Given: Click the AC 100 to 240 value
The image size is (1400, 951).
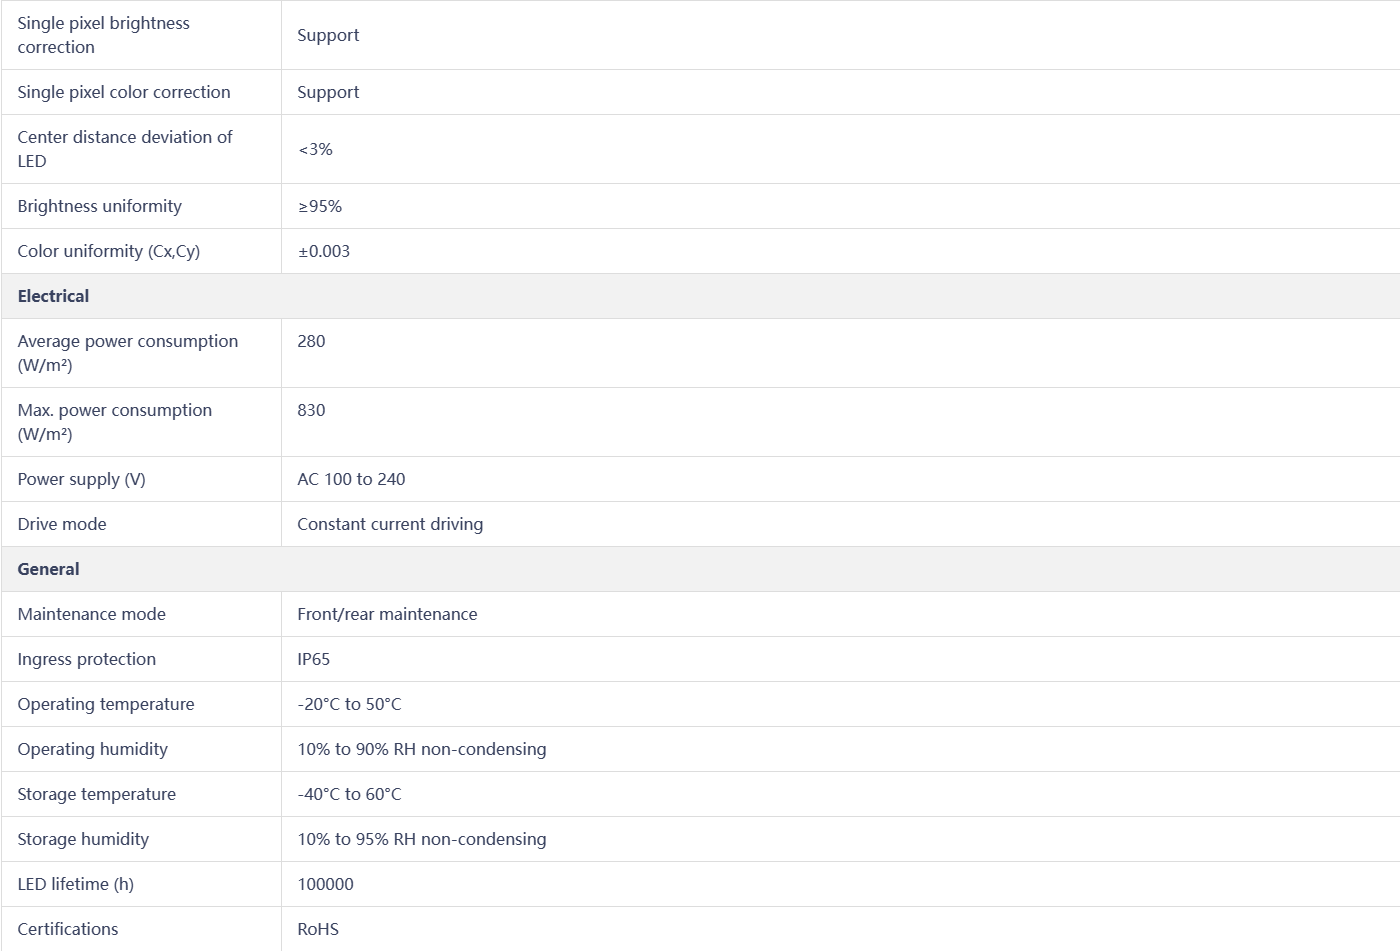Looking at the screenshot, I should tap(351, 479).
